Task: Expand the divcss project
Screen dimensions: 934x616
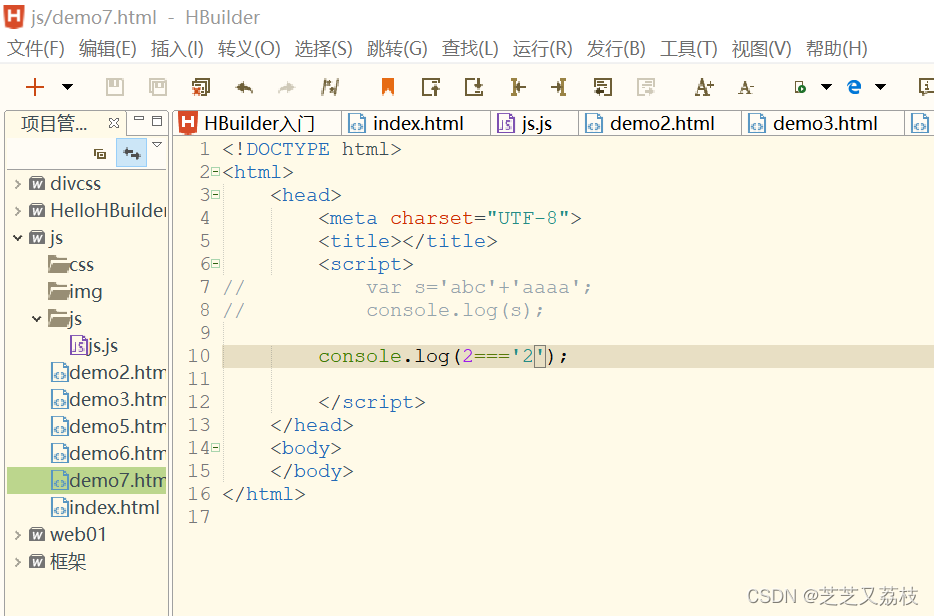Action: [17, 183]
